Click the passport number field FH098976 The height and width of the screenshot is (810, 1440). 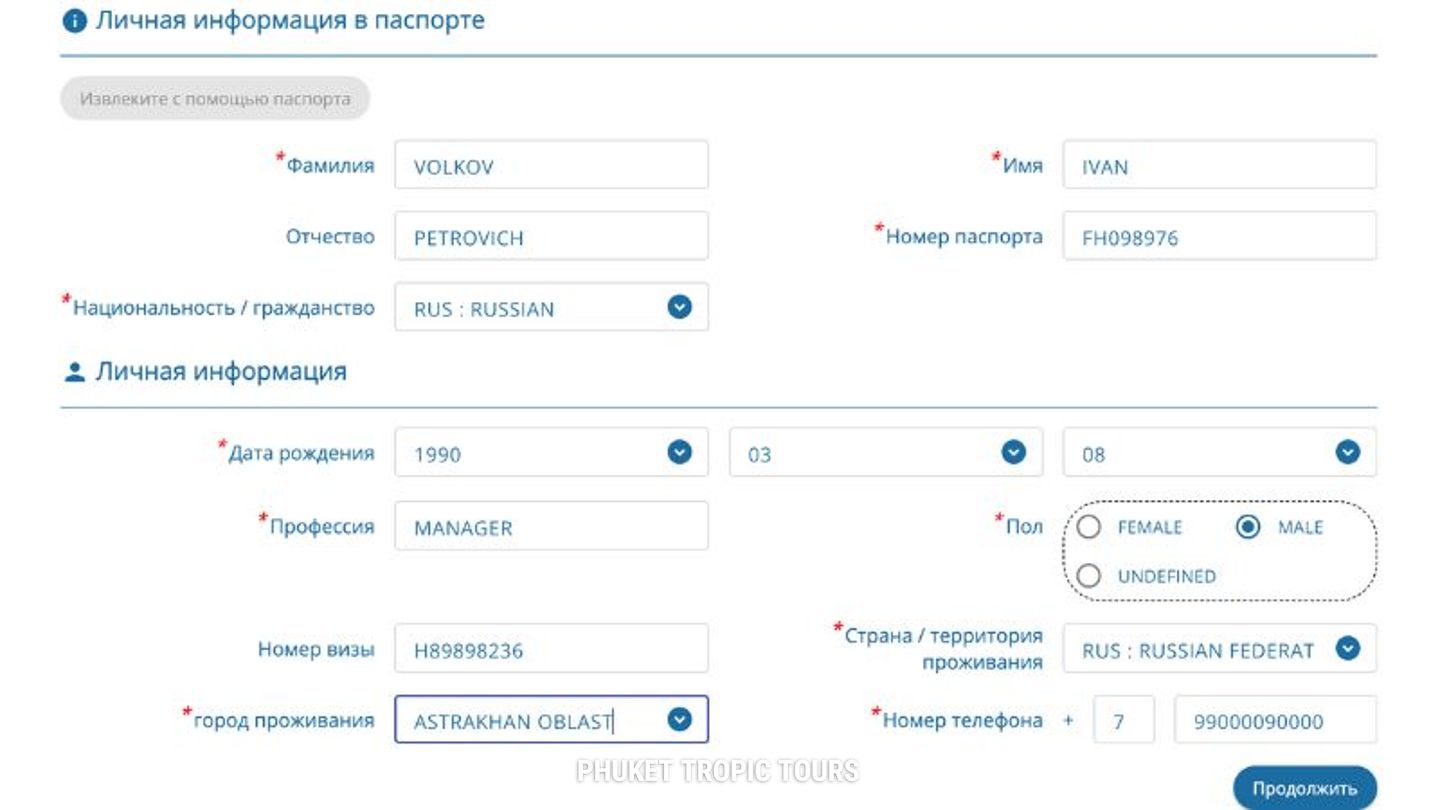1219,237
